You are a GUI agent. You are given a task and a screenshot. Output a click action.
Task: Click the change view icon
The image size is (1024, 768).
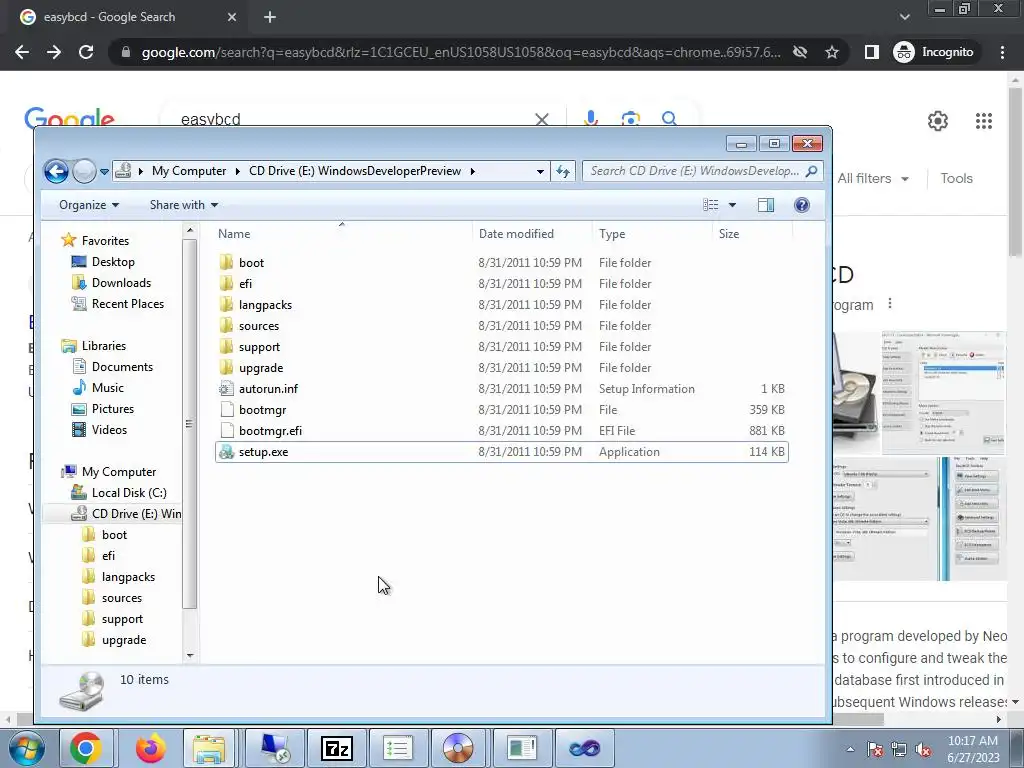click(x=711, y=205)
